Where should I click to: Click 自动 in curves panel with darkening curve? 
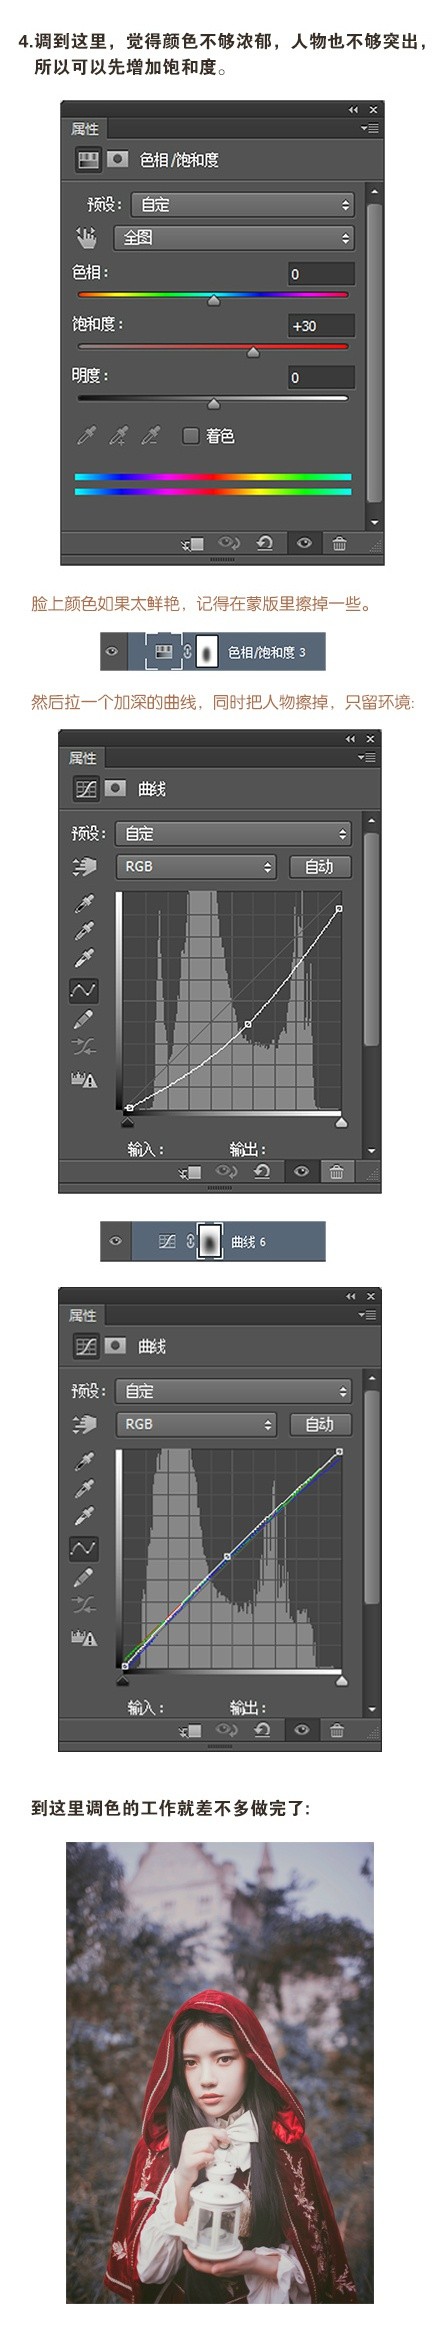click(x=319, y=866)
